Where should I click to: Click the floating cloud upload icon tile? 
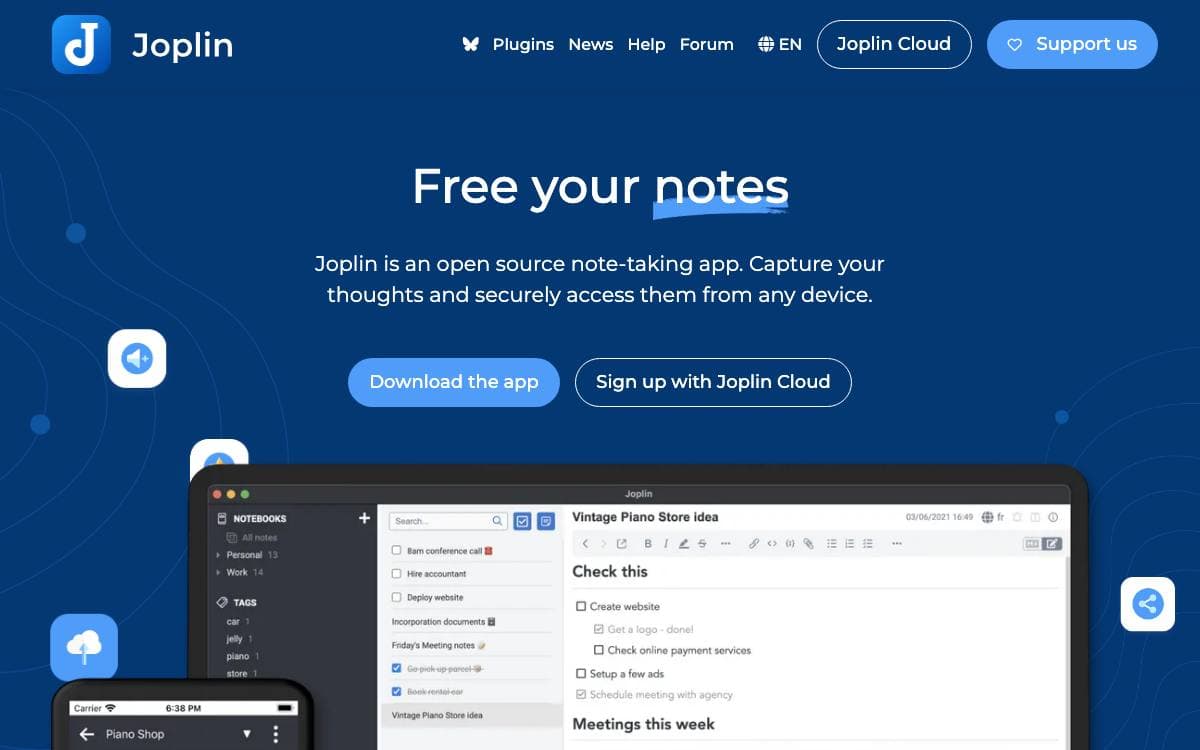[x=84, y=647]
